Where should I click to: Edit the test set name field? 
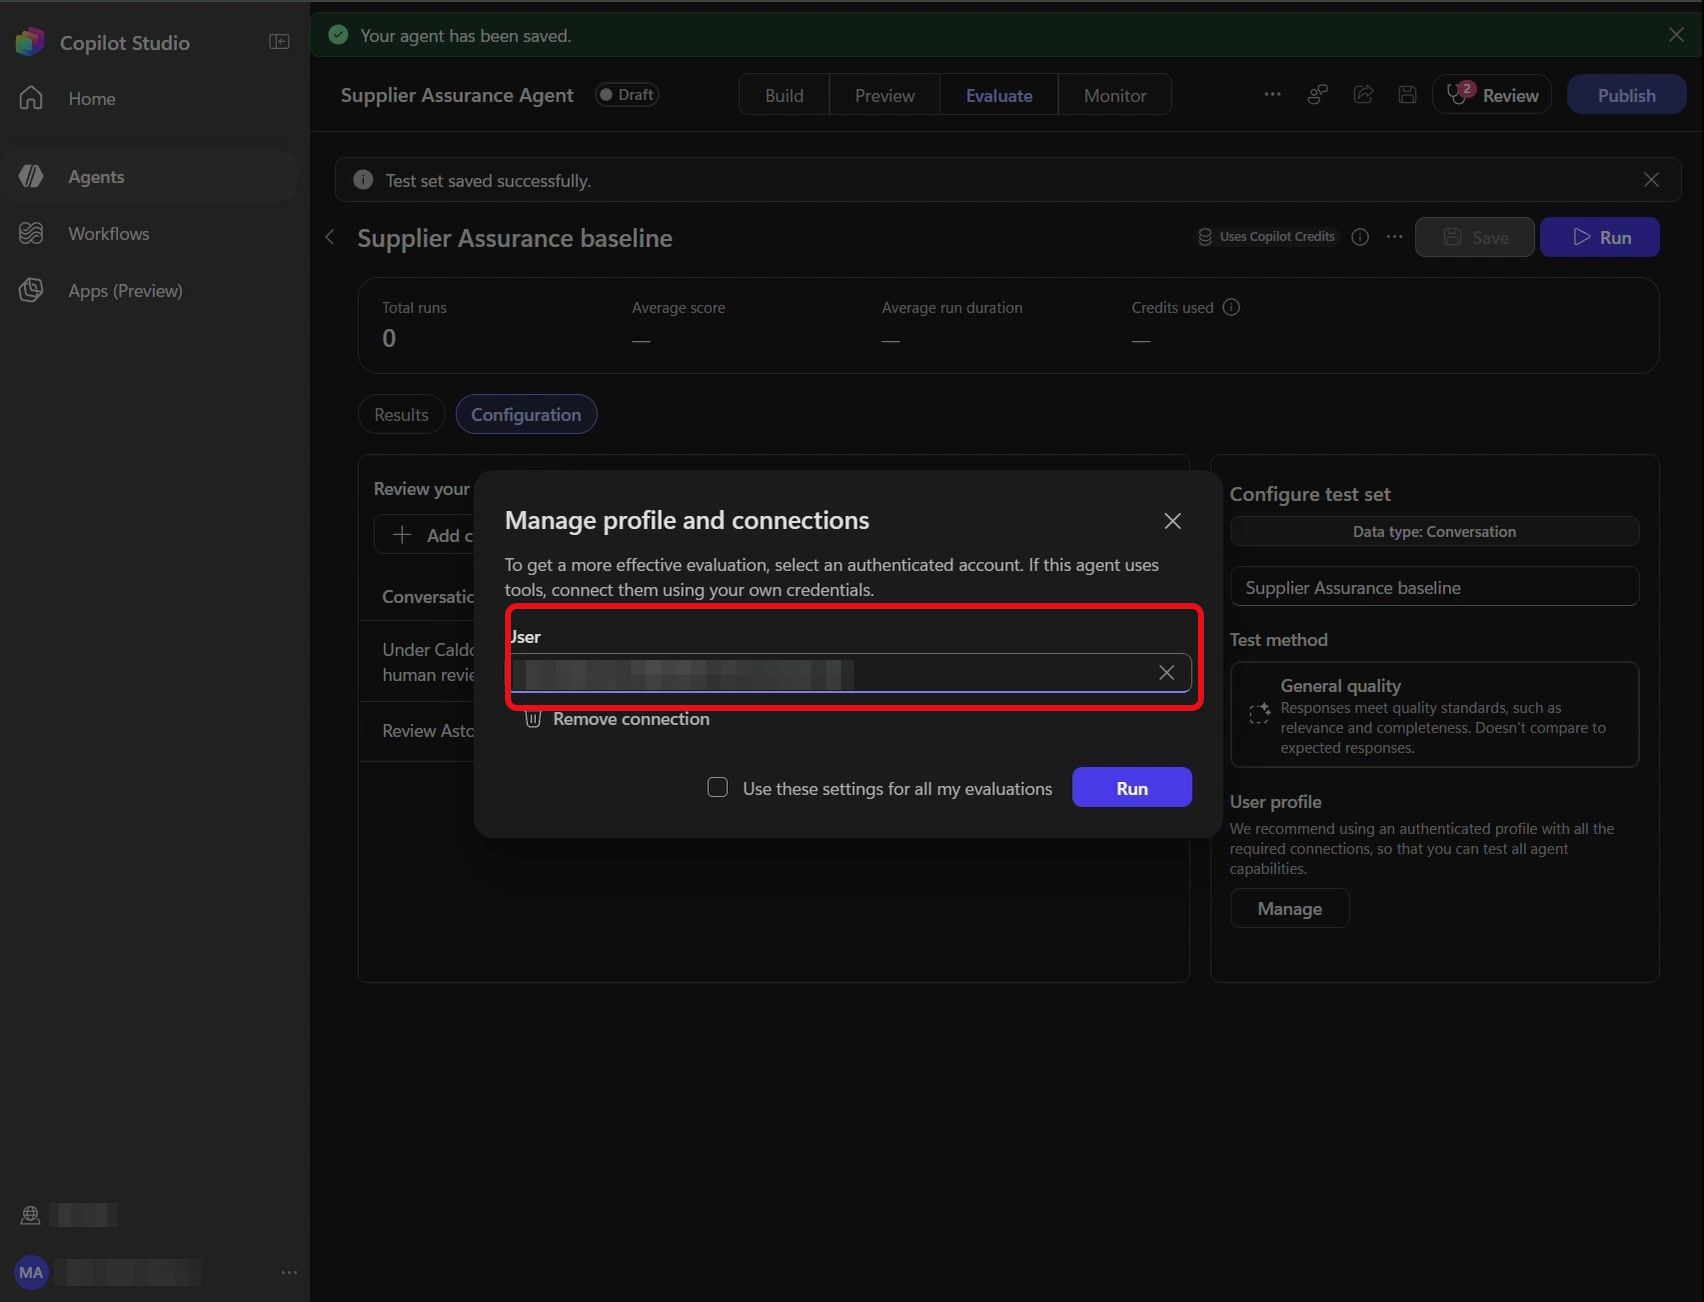1434,587
